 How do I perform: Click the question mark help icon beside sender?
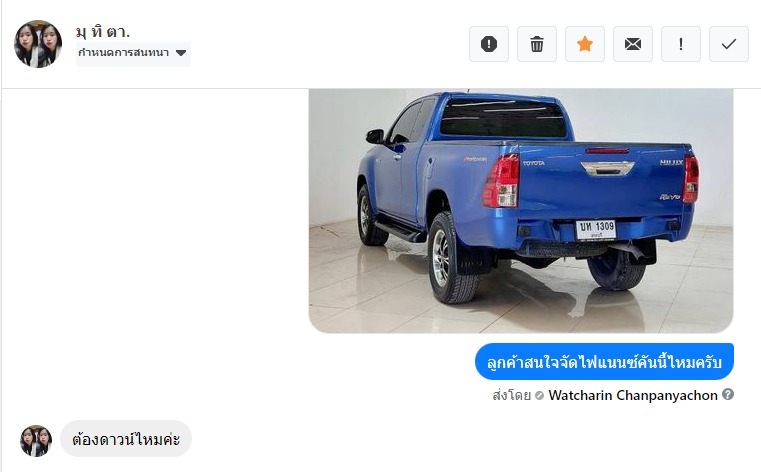coord(728,394)
